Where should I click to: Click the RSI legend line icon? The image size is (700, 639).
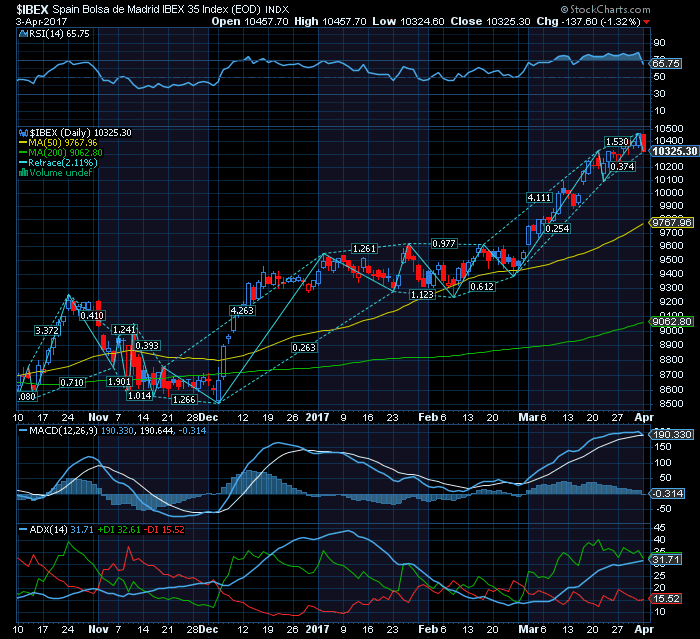click(x=24, y=34)
